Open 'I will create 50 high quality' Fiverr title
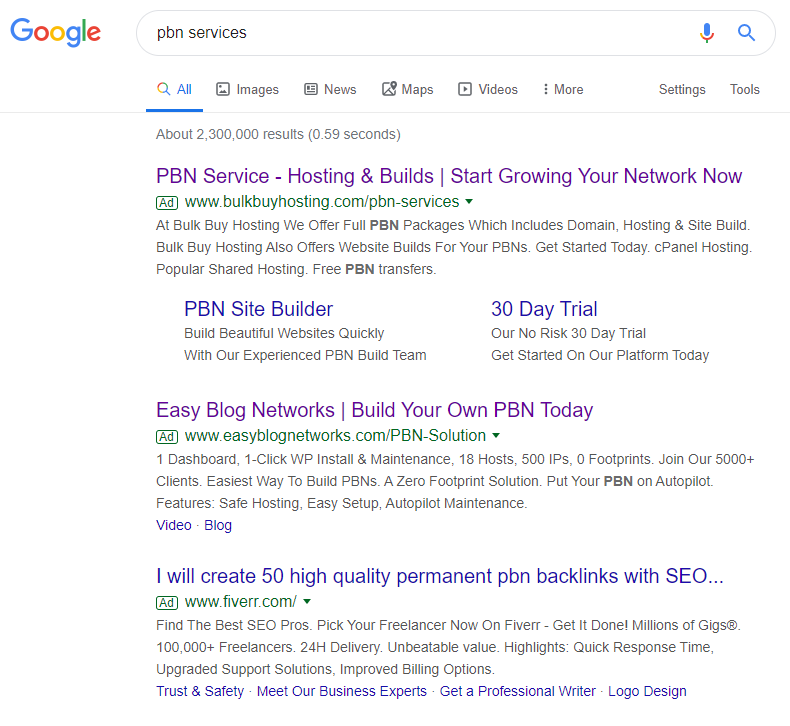 [440, 576]
